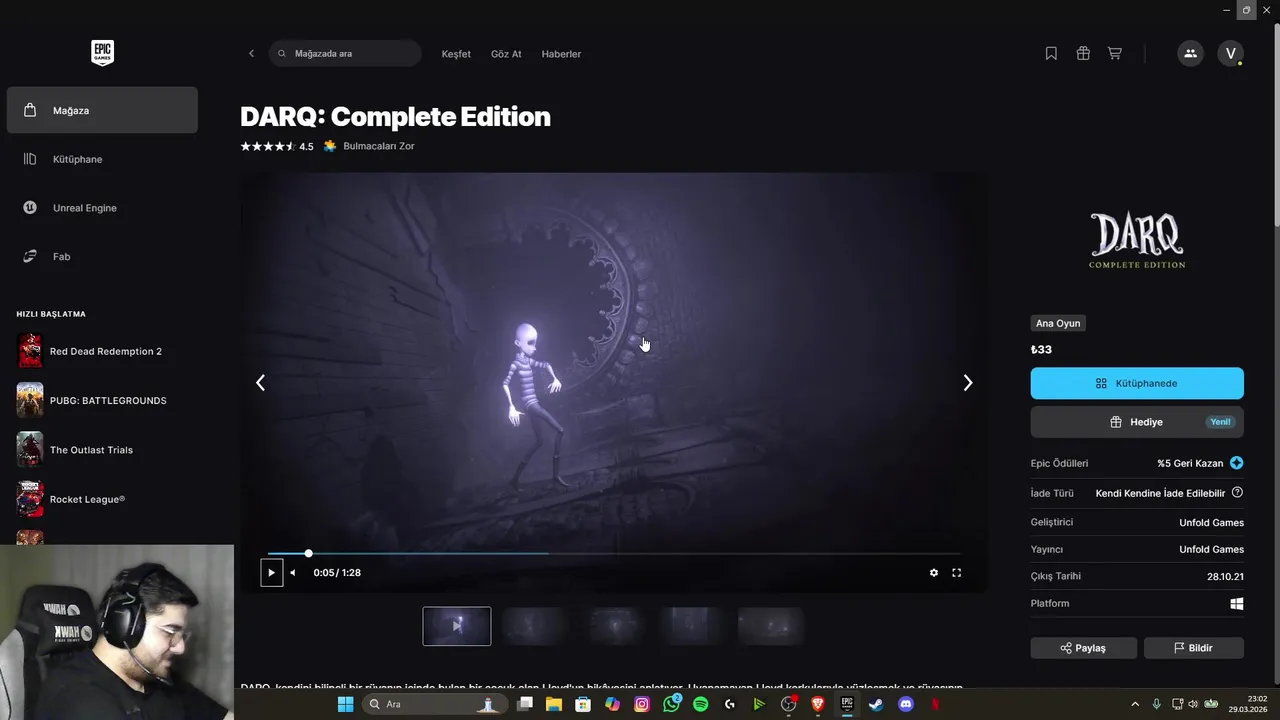Click the Windows platform icon
Viewport: 1280px width, 720px height.
tap(1237, 604)
